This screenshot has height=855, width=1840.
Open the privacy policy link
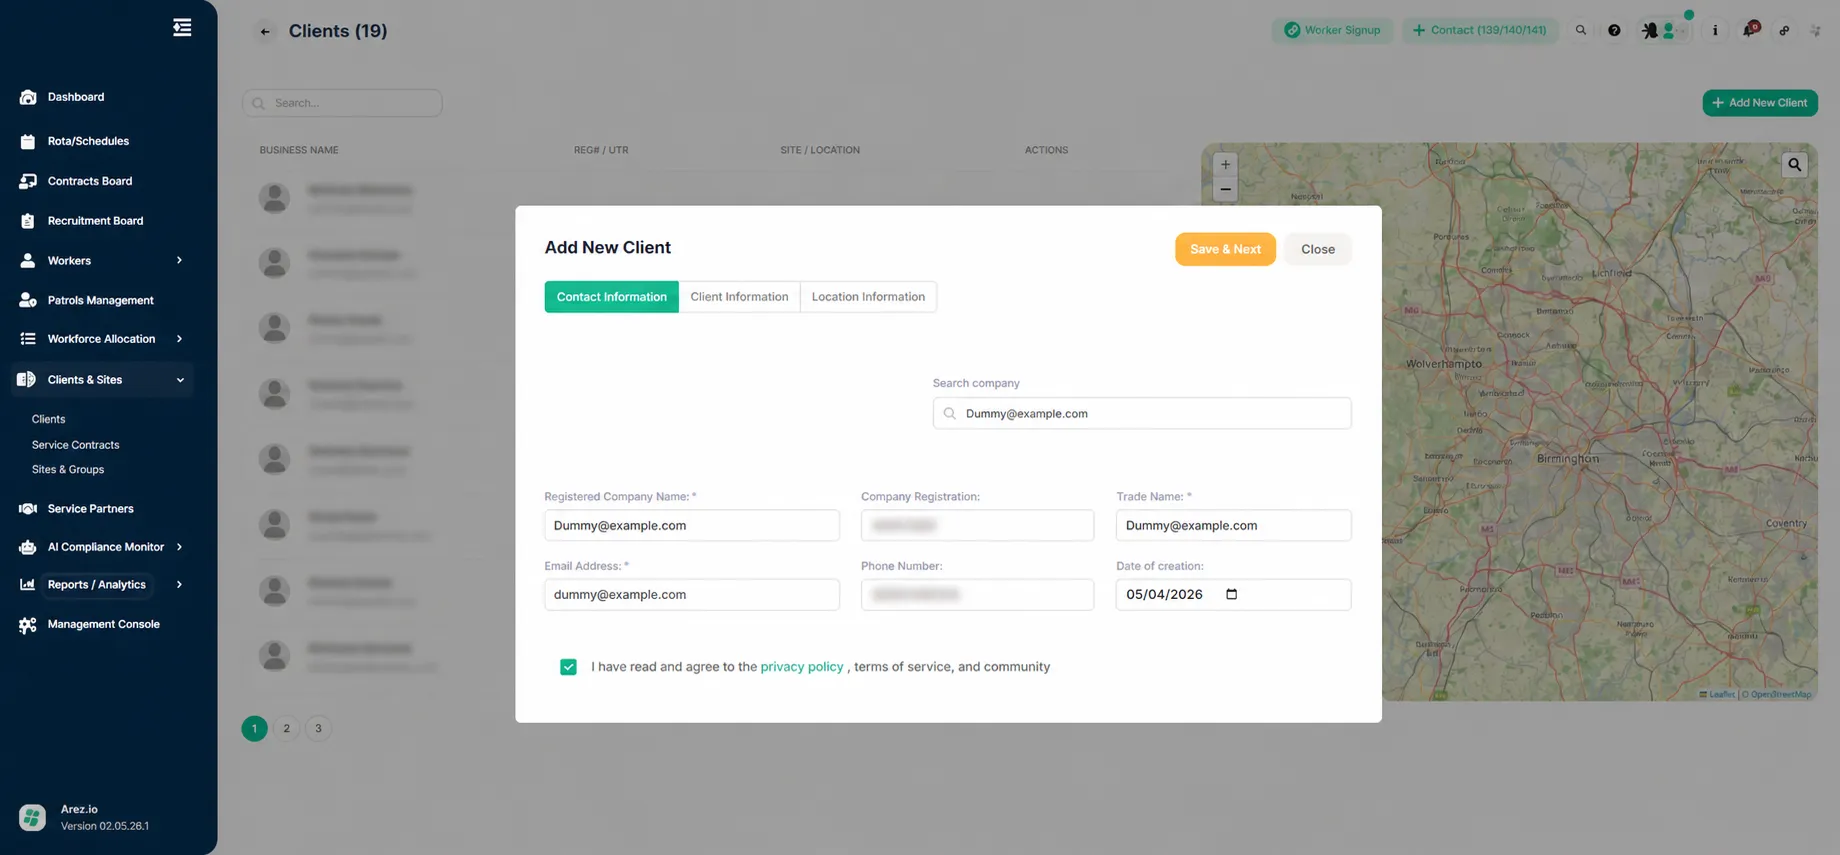801,667
